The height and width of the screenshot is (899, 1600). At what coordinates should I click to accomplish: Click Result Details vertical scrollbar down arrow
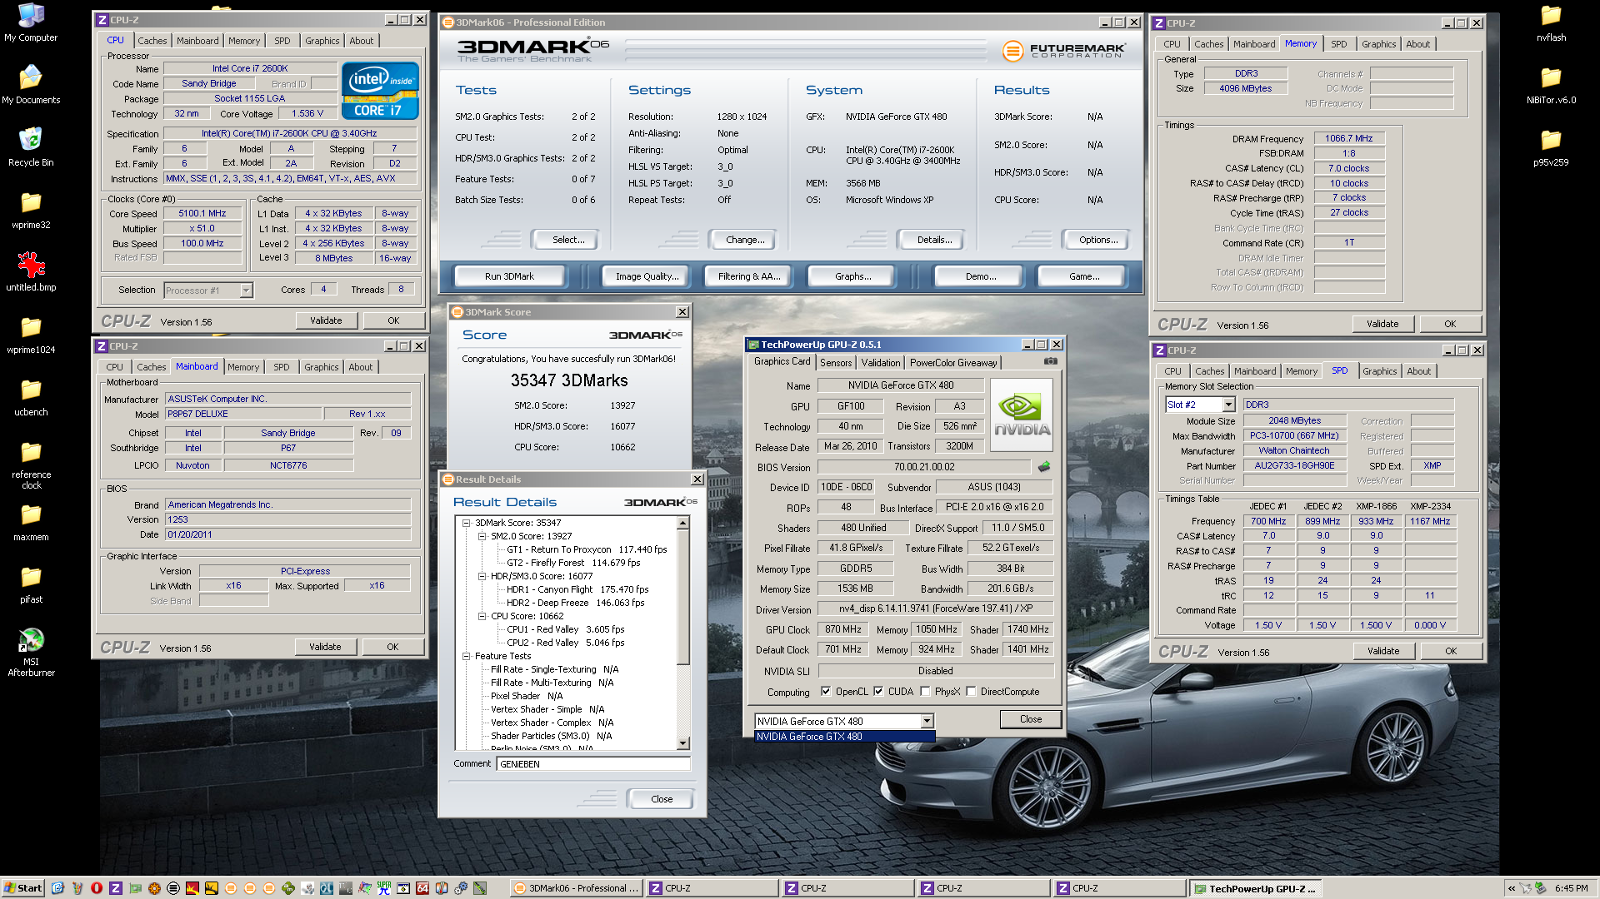683,743
